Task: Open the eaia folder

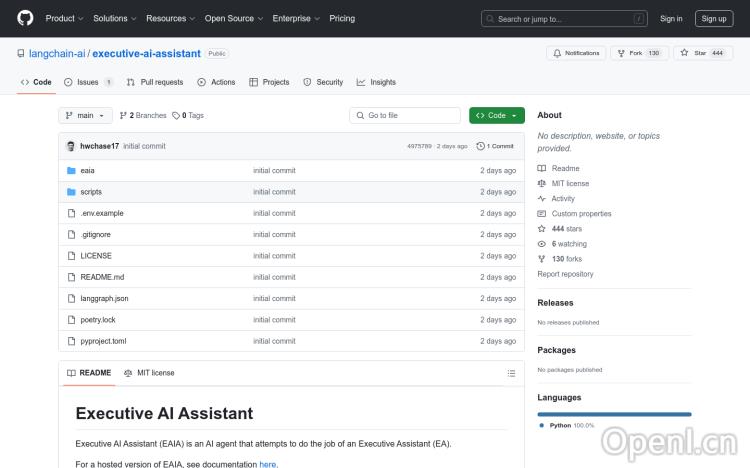Action: [88, 170]
